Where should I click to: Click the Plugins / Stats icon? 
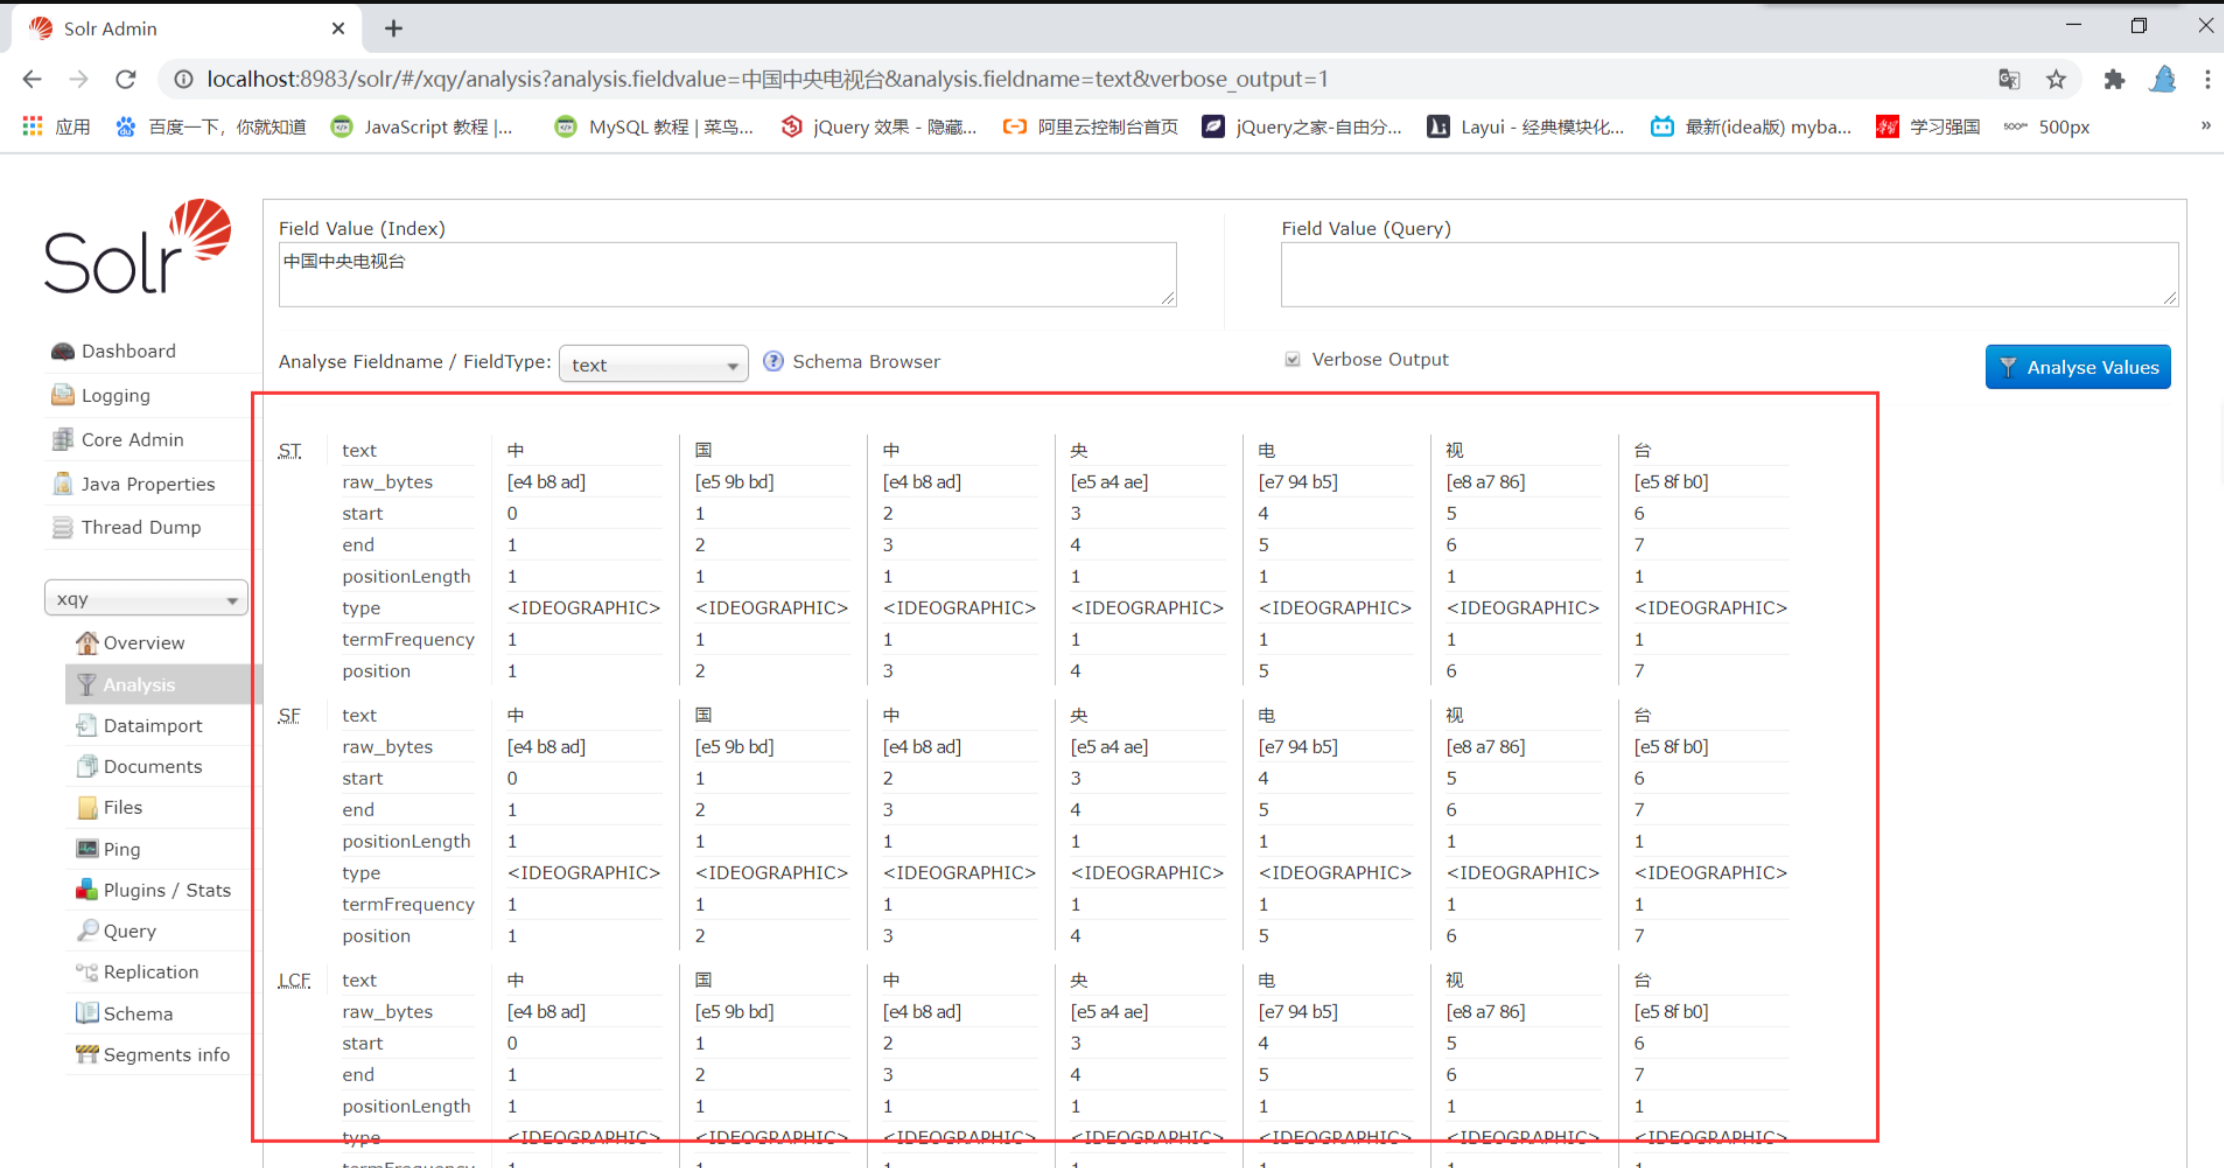[87, 889]
